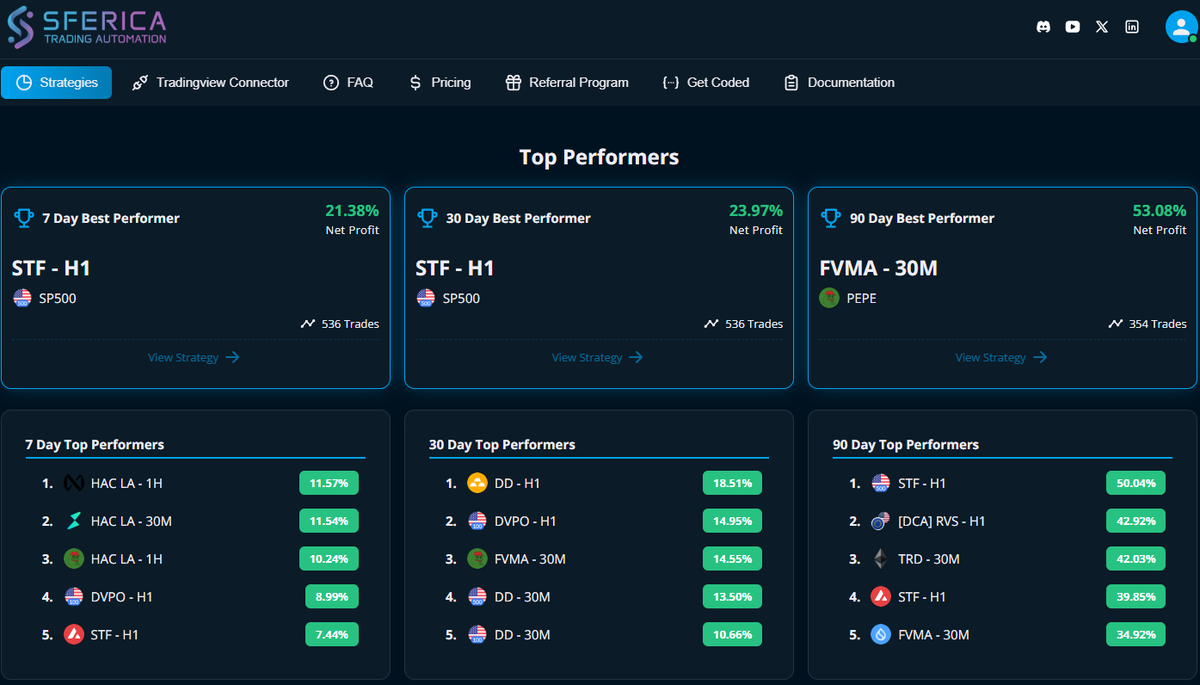Viewport: 1200px width, 685px height.
Task: Select the Strategies tab
Action: [56, 83]
